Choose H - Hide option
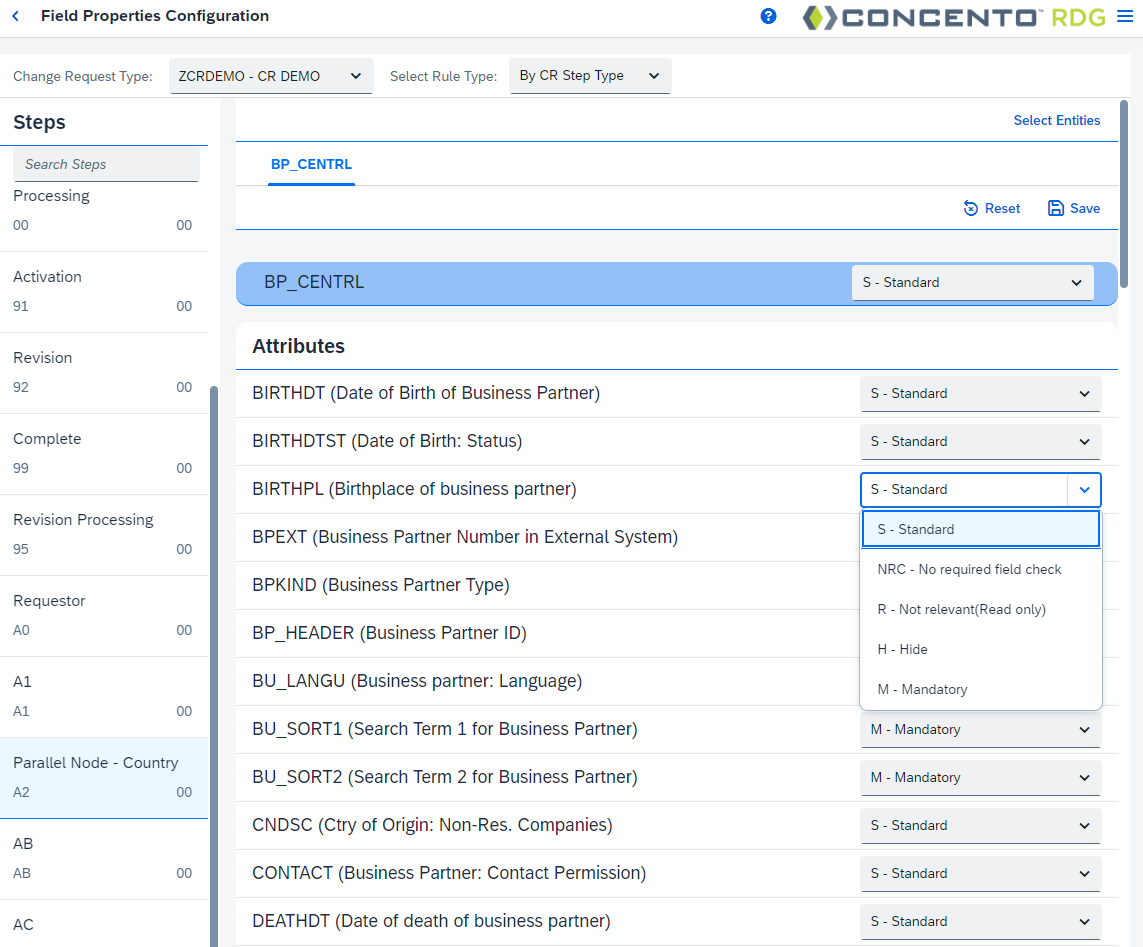Screen dimensions: 1143x947 [x=980, y=650]
